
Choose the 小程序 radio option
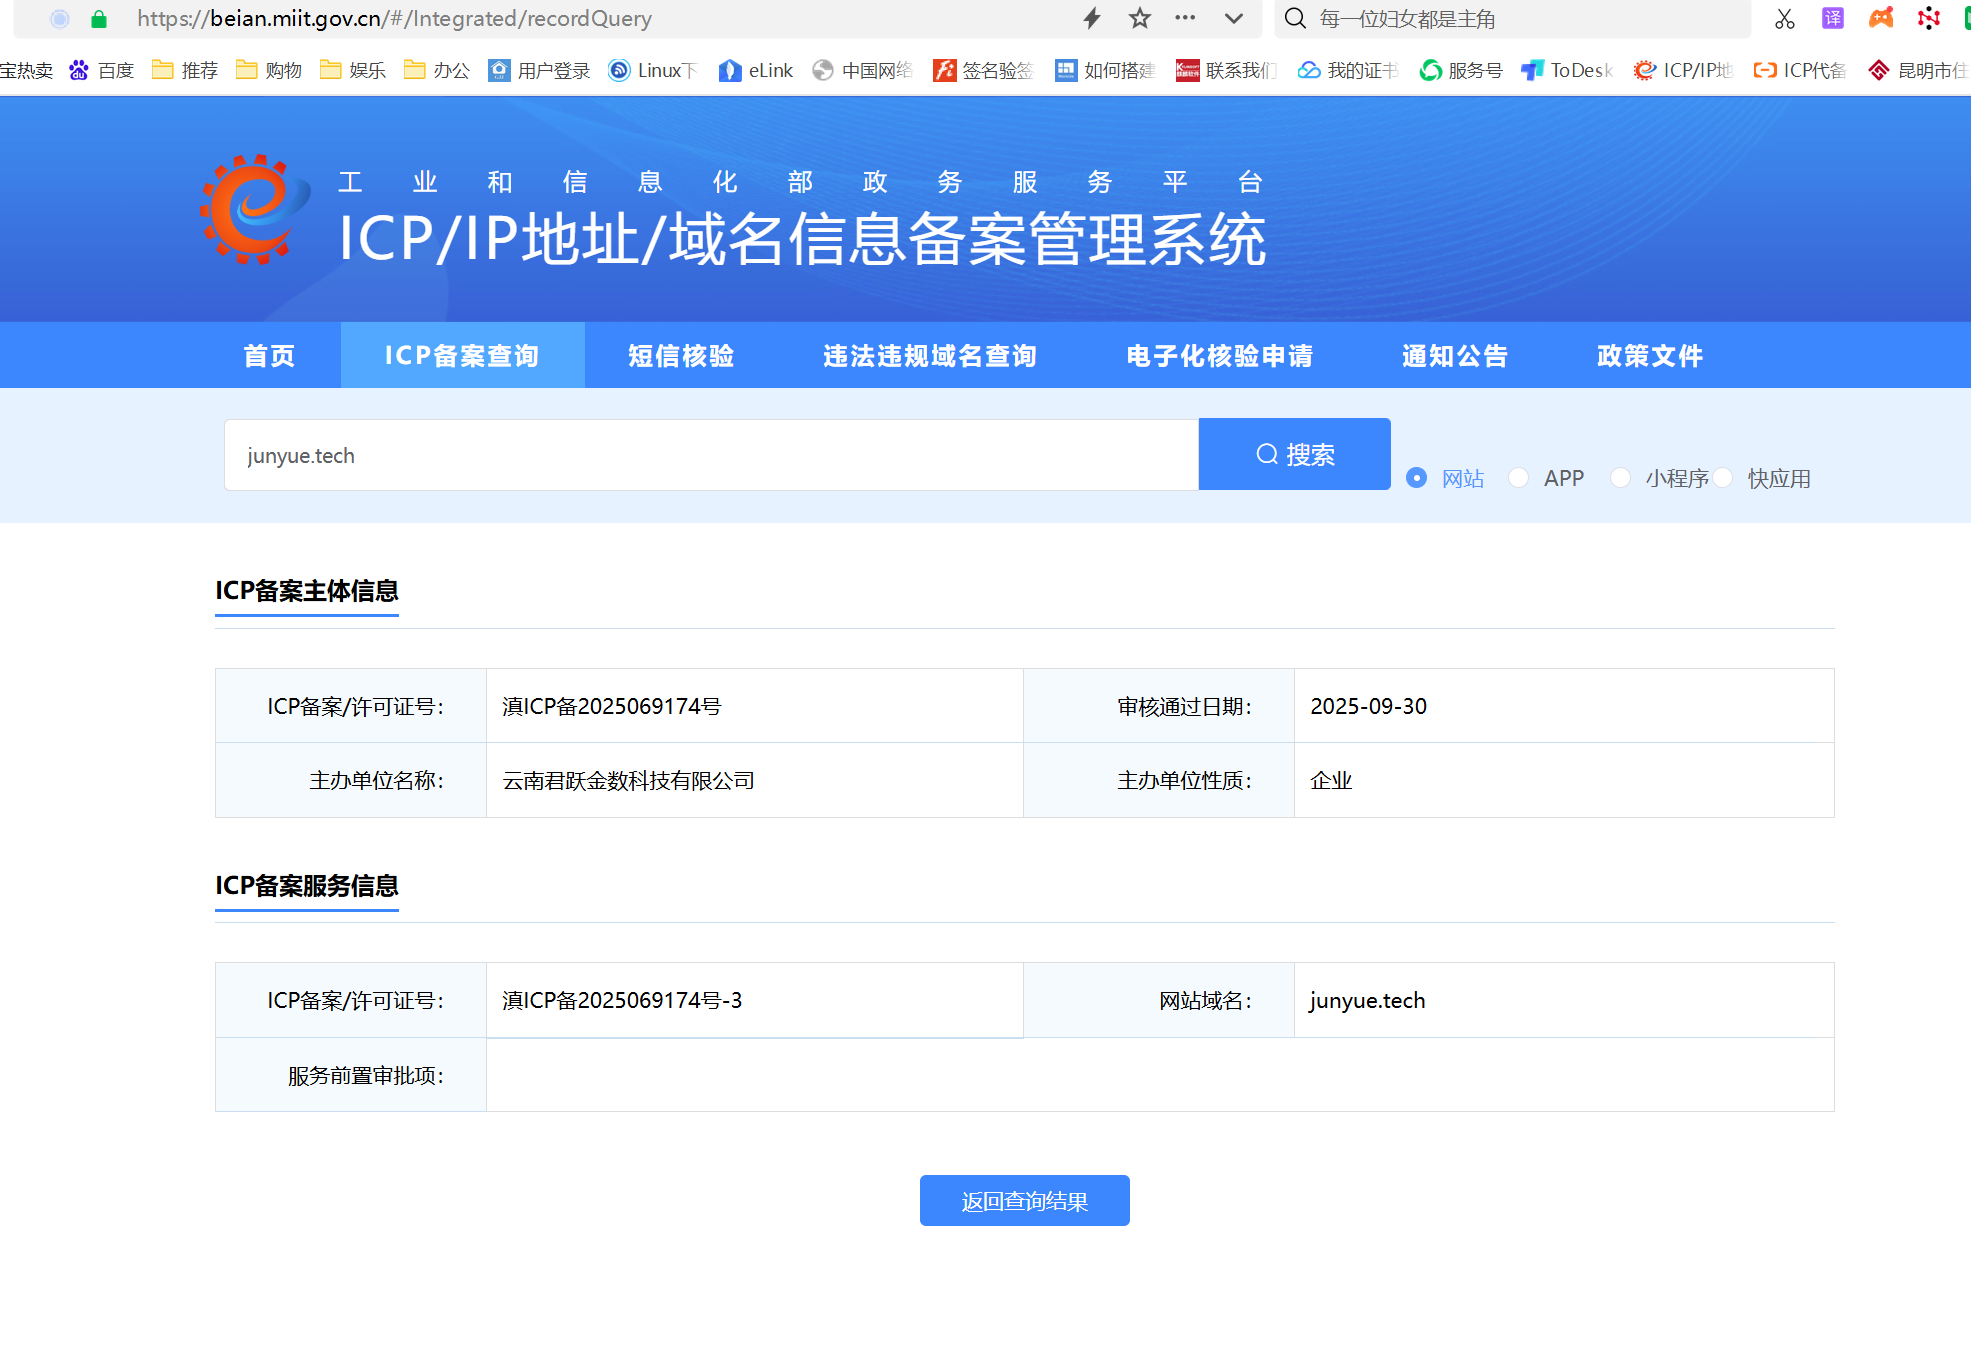(1620, 478)
